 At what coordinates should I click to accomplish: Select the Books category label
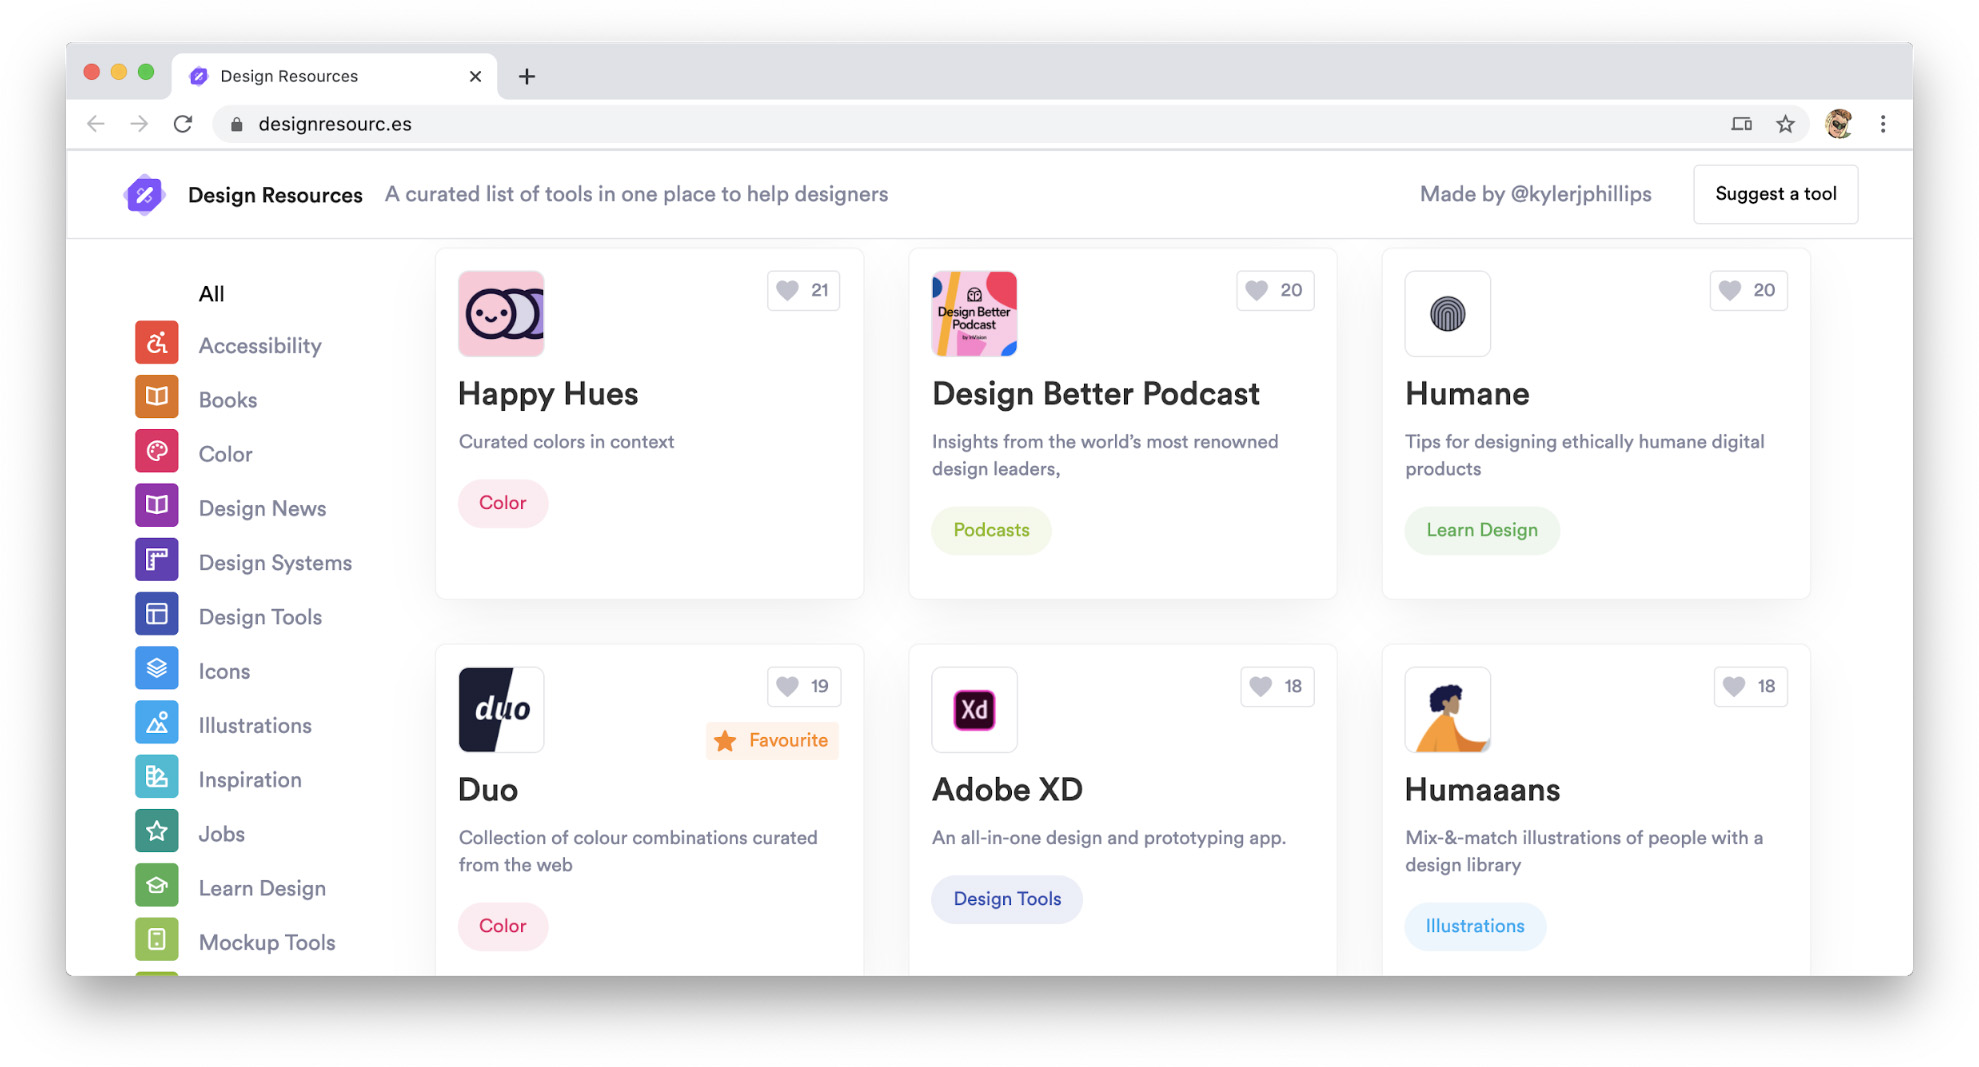[x=228, y=399]
